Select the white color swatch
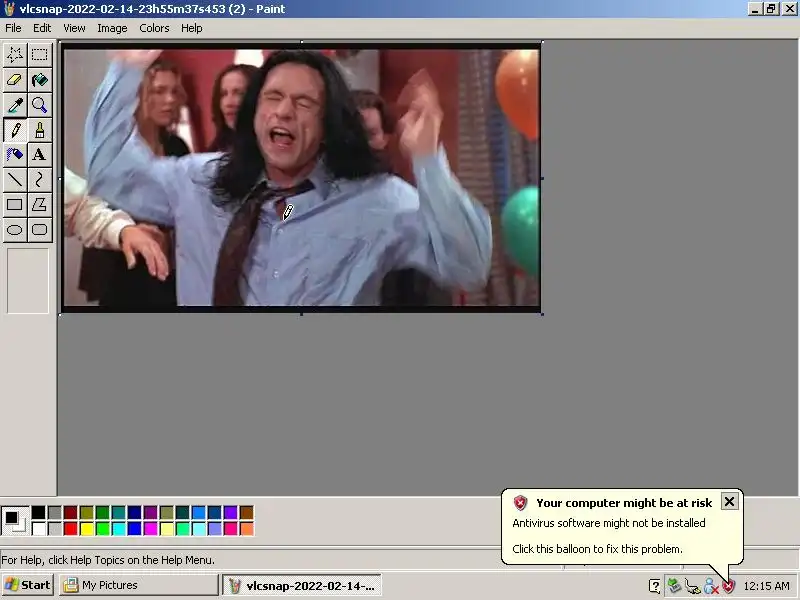Screen dimensions: 800x600 (38, 529)
